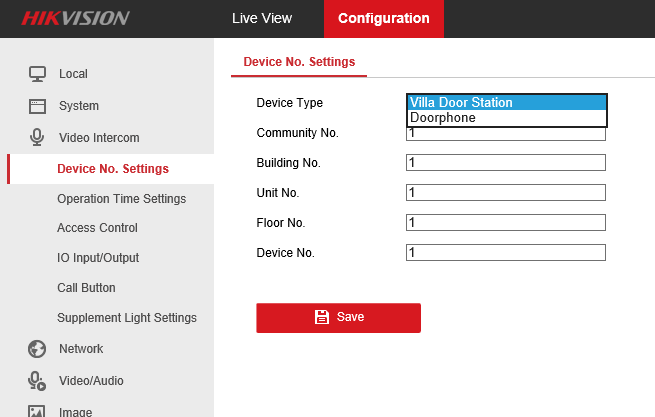Collapse the Video Intercom section
This screenshot has width=655, height=417.
[x=98, y=137]
